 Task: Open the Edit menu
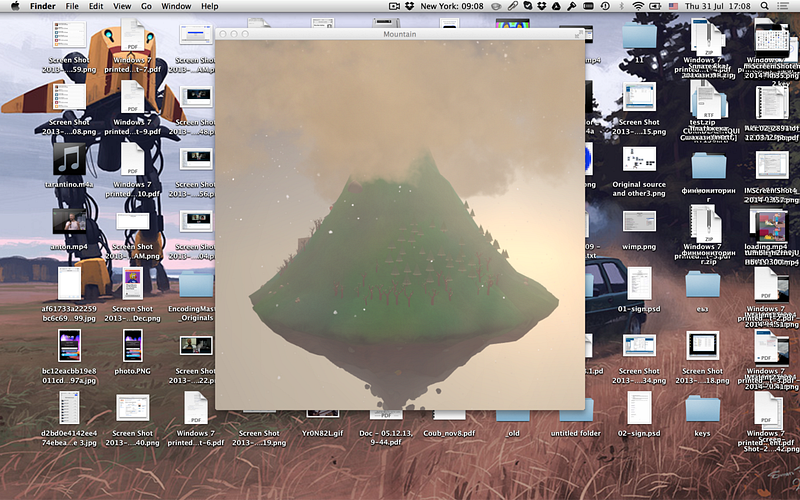tap(96, 6)
